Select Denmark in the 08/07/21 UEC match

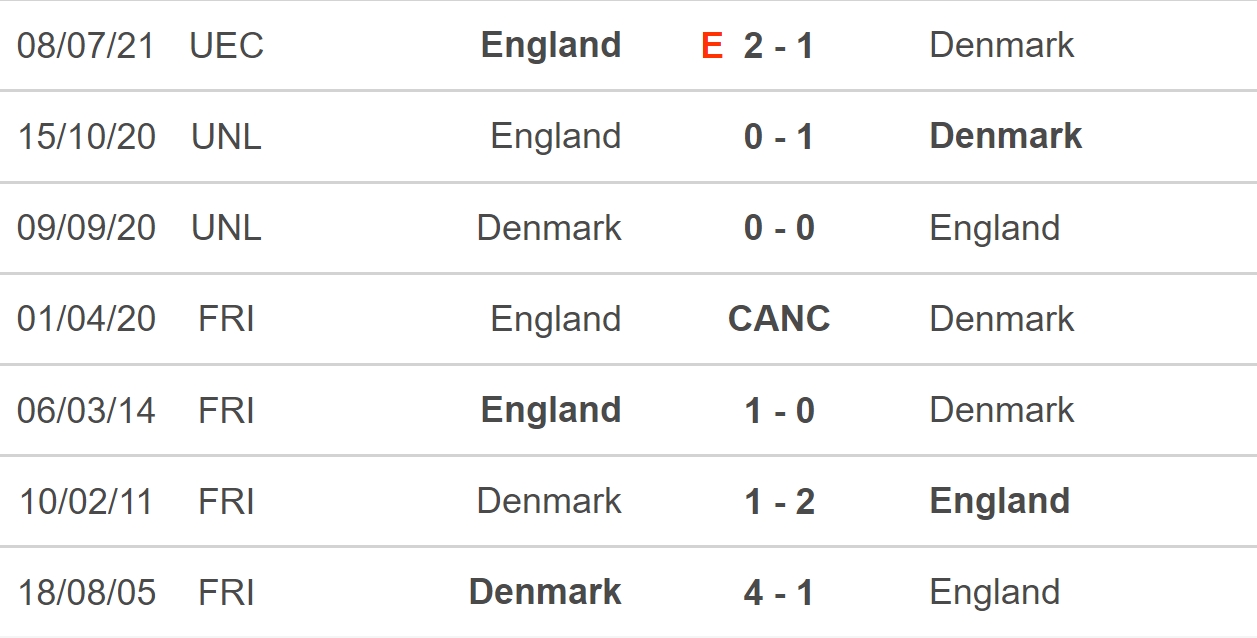tap(1002, 45)
